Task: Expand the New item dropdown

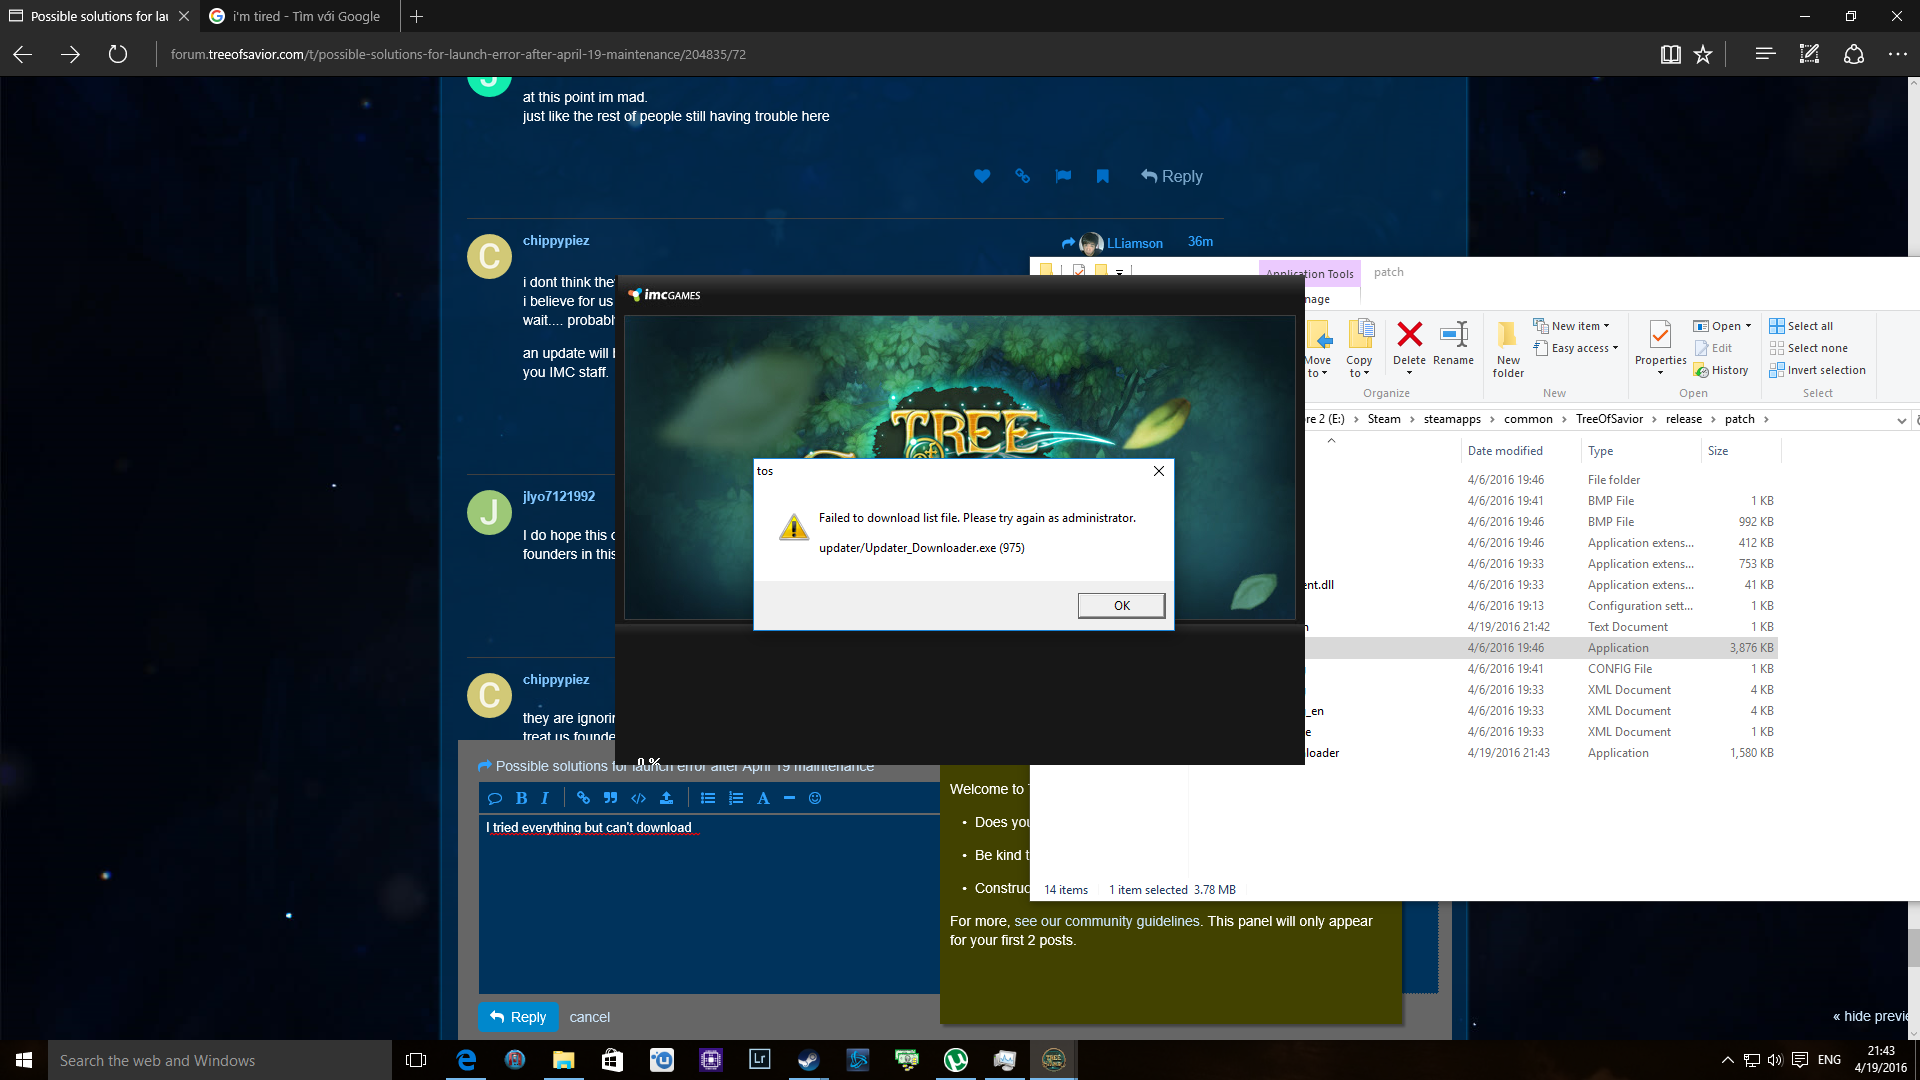Action: point(1579,326)
